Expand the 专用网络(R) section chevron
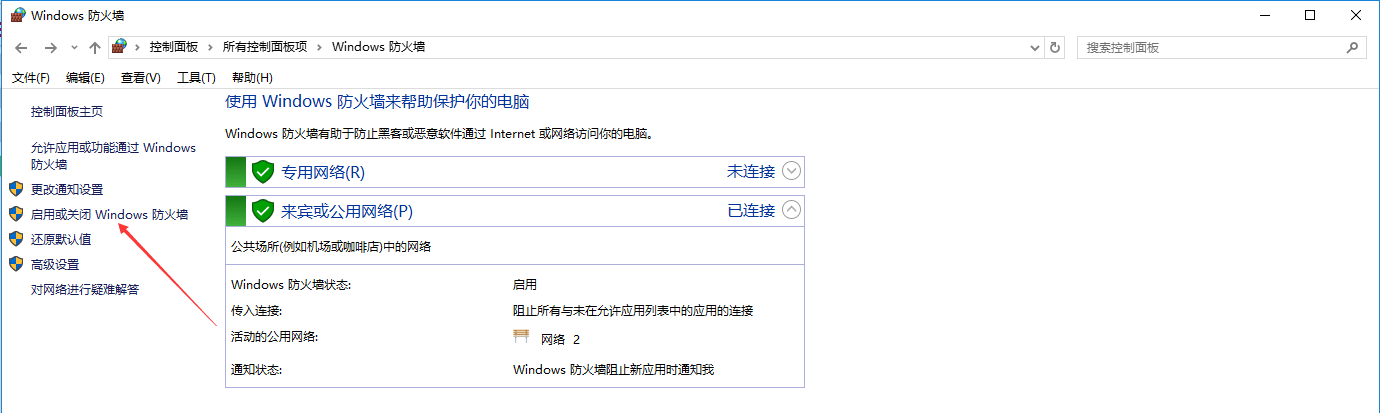Screen dimensions: 1380x413 (791, 171)
